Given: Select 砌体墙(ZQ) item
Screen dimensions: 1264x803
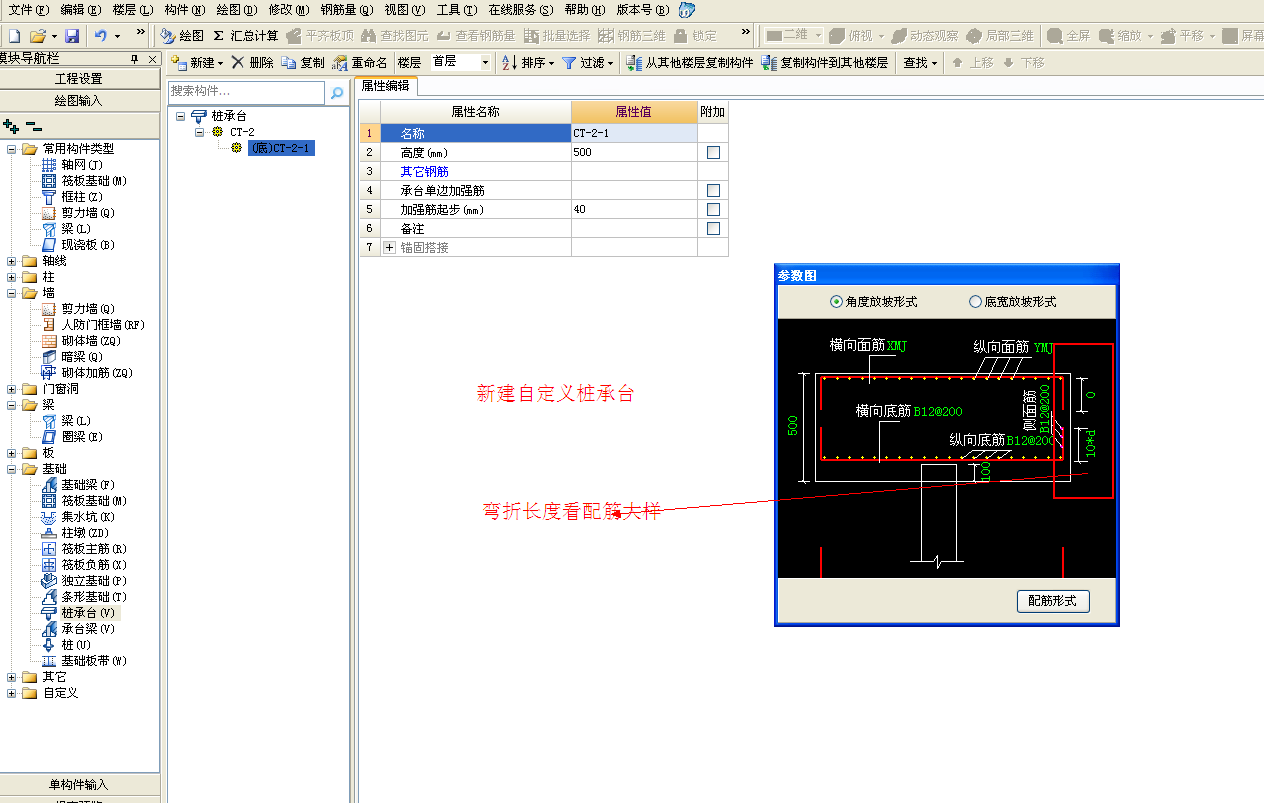Looking at the screenshot, I should click(82, 341).
